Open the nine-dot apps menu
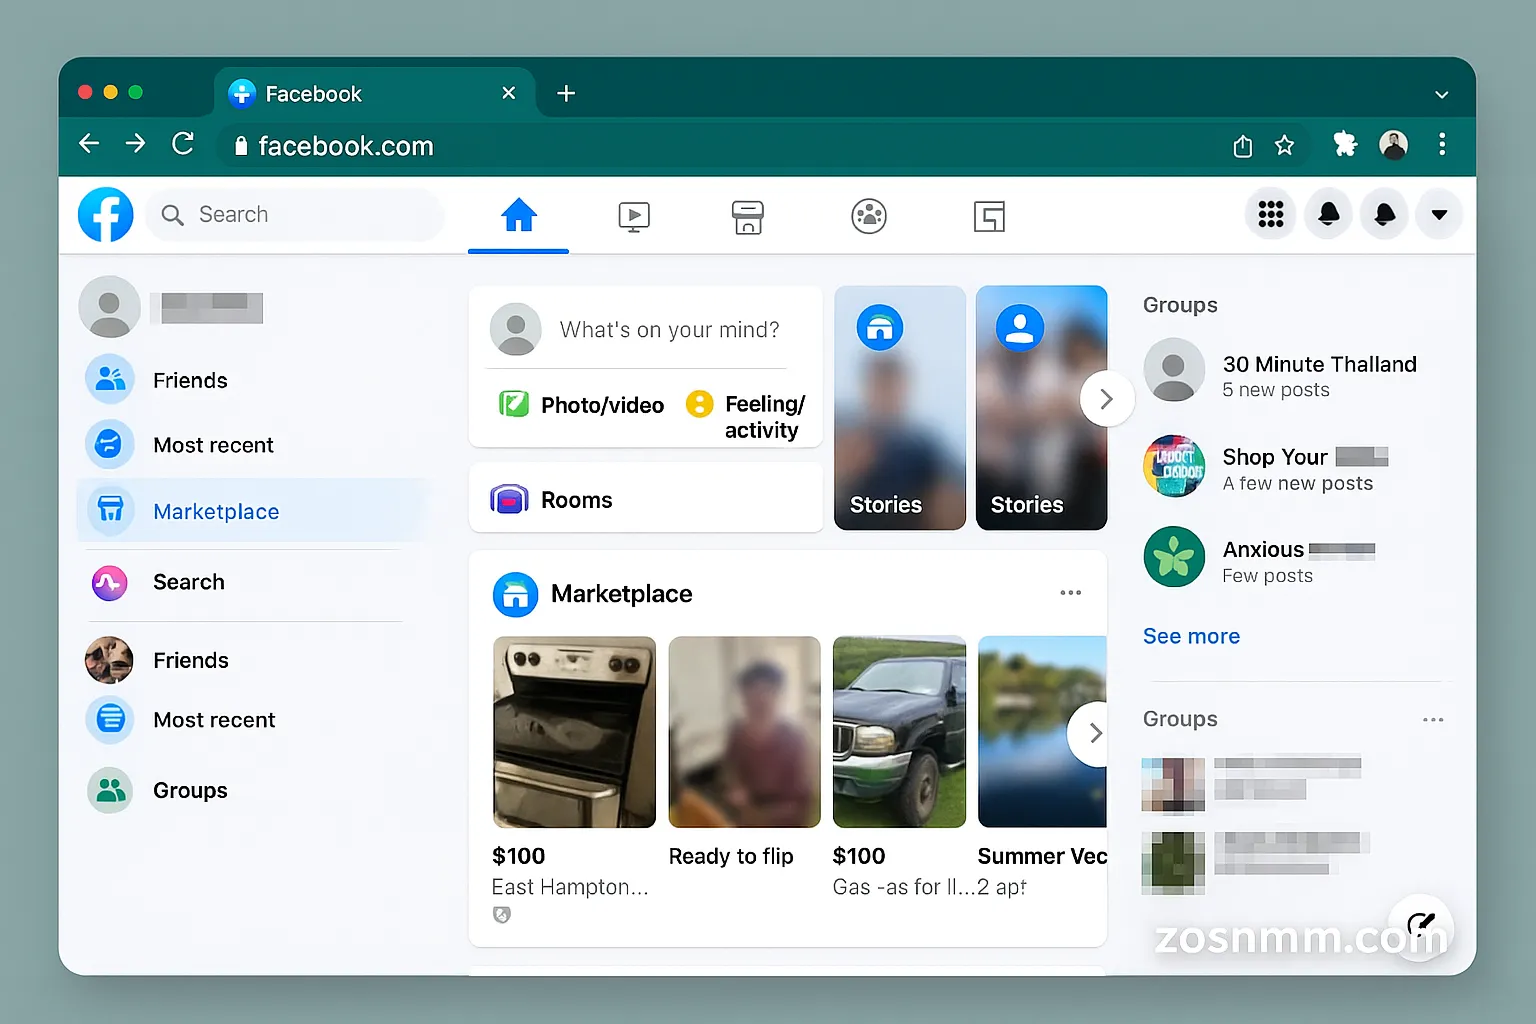Viewport: 1536px width, 1024px height. 1271,214
